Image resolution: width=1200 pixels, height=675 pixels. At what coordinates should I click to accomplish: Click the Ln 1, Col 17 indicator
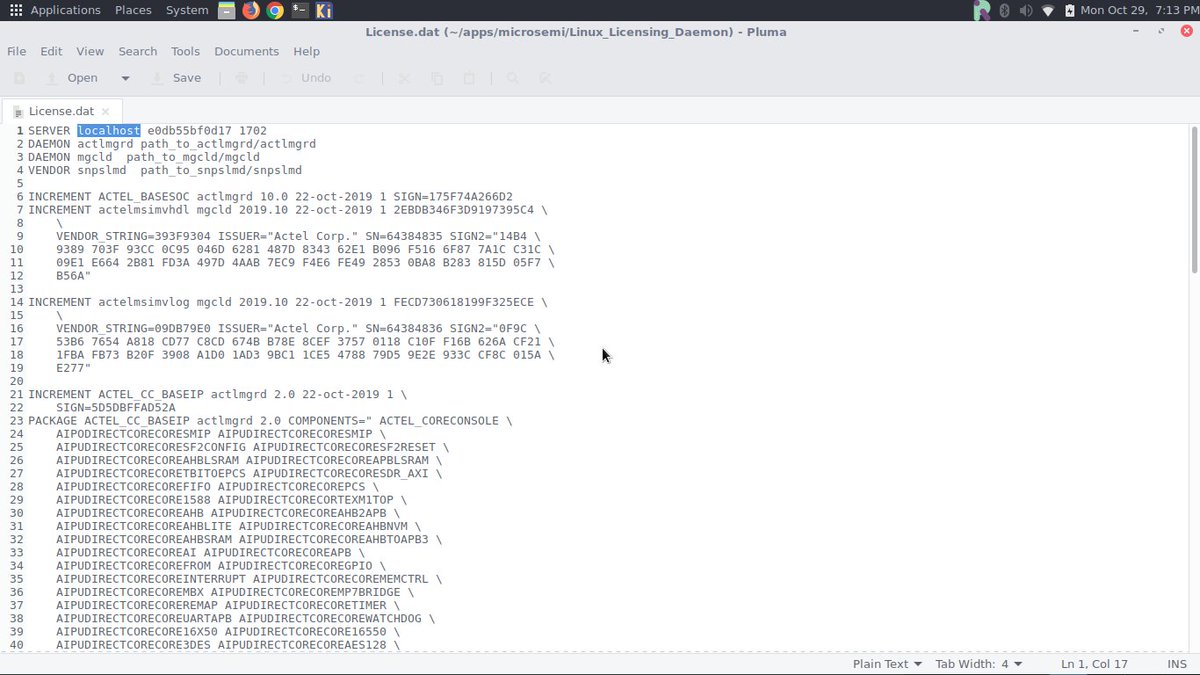(x=1093, y=664)
